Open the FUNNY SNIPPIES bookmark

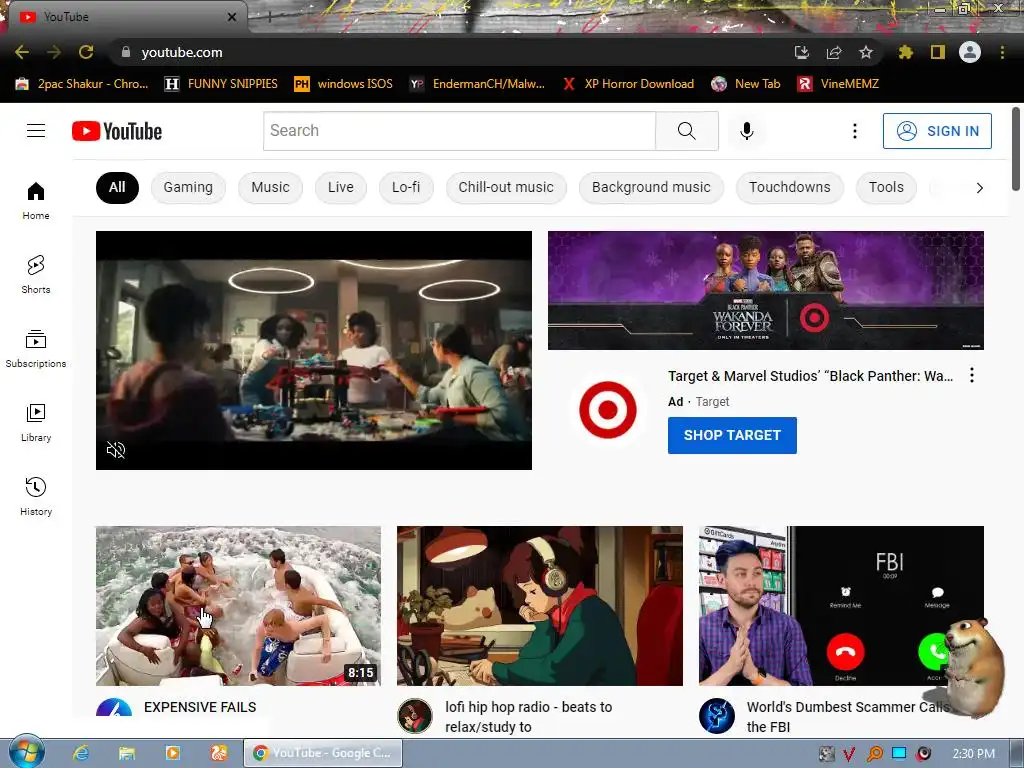point(221,84)
